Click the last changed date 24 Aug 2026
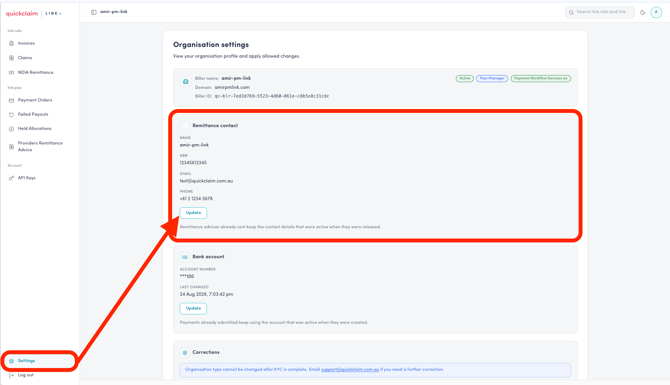This screenshot has width=670, height=385. click(x=206, y=294)
